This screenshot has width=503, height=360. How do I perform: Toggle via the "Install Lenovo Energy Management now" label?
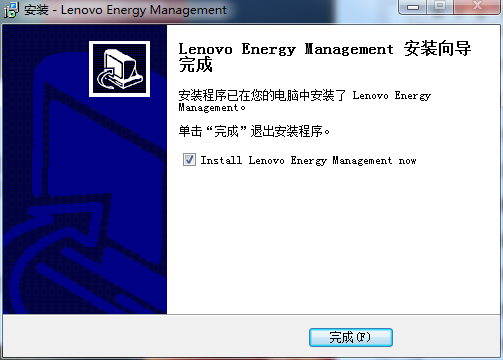coord(308,161)
